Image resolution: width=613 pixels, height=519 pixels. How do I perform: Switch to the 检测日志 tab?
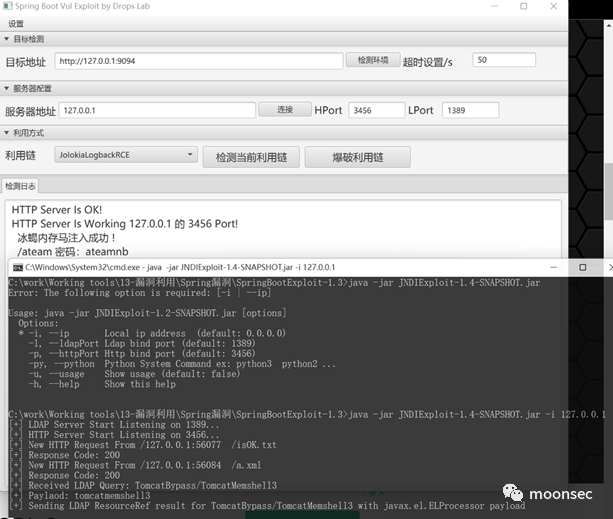pos(20,186)
